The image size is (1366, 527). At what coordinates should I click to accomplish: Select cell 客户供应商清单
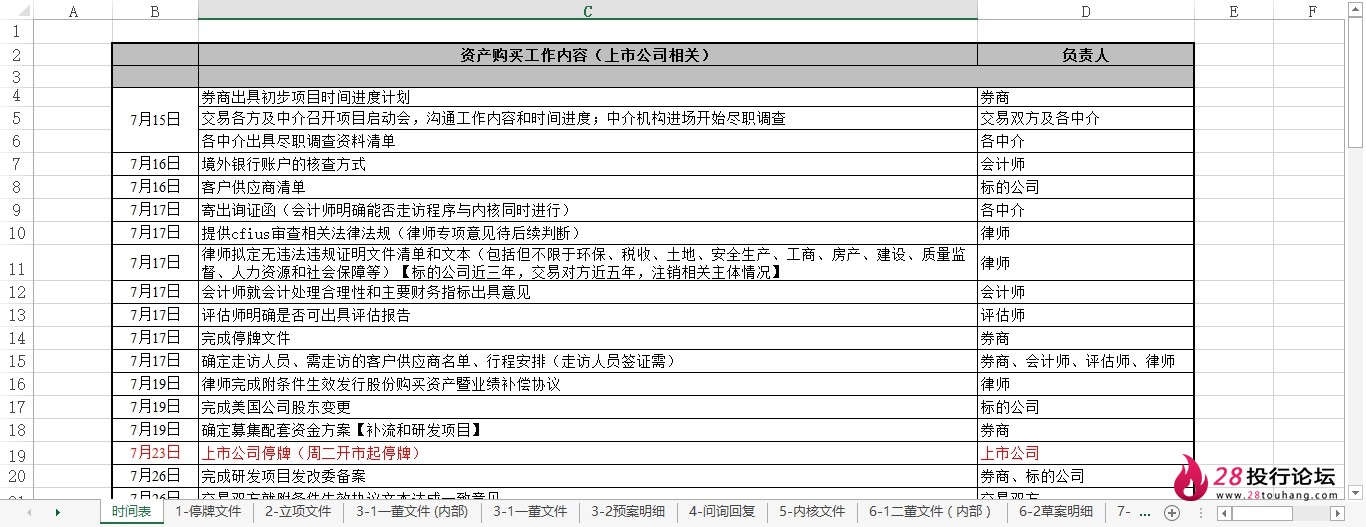coord(588,186)
